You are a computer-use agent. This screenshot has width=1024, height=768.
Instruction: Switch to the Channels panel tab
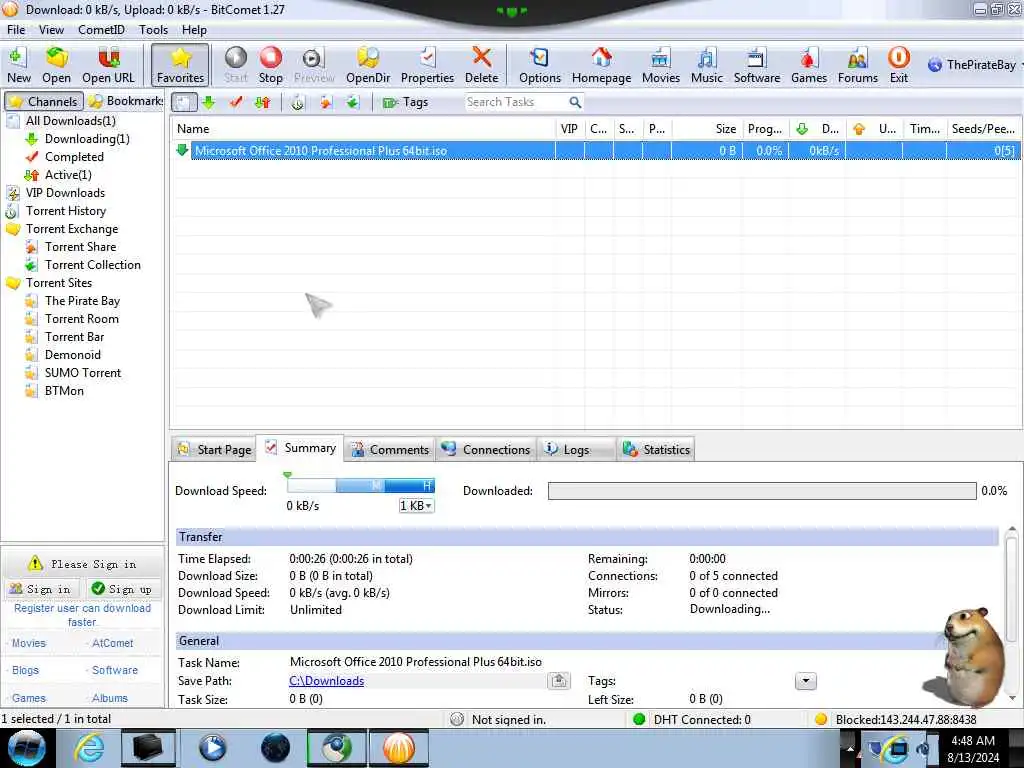pyautogui.click(x=44, y=101)
